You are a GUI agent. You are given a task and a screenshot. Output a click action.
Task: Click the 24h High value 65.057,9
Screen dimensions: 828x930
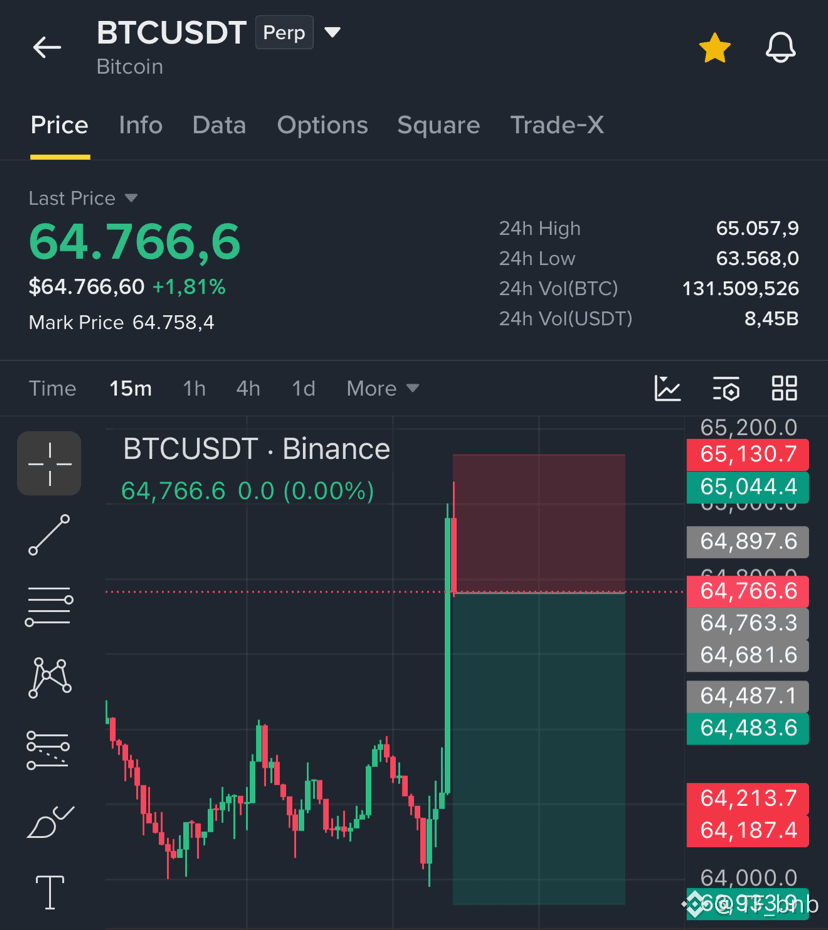(x=757, y=228)
